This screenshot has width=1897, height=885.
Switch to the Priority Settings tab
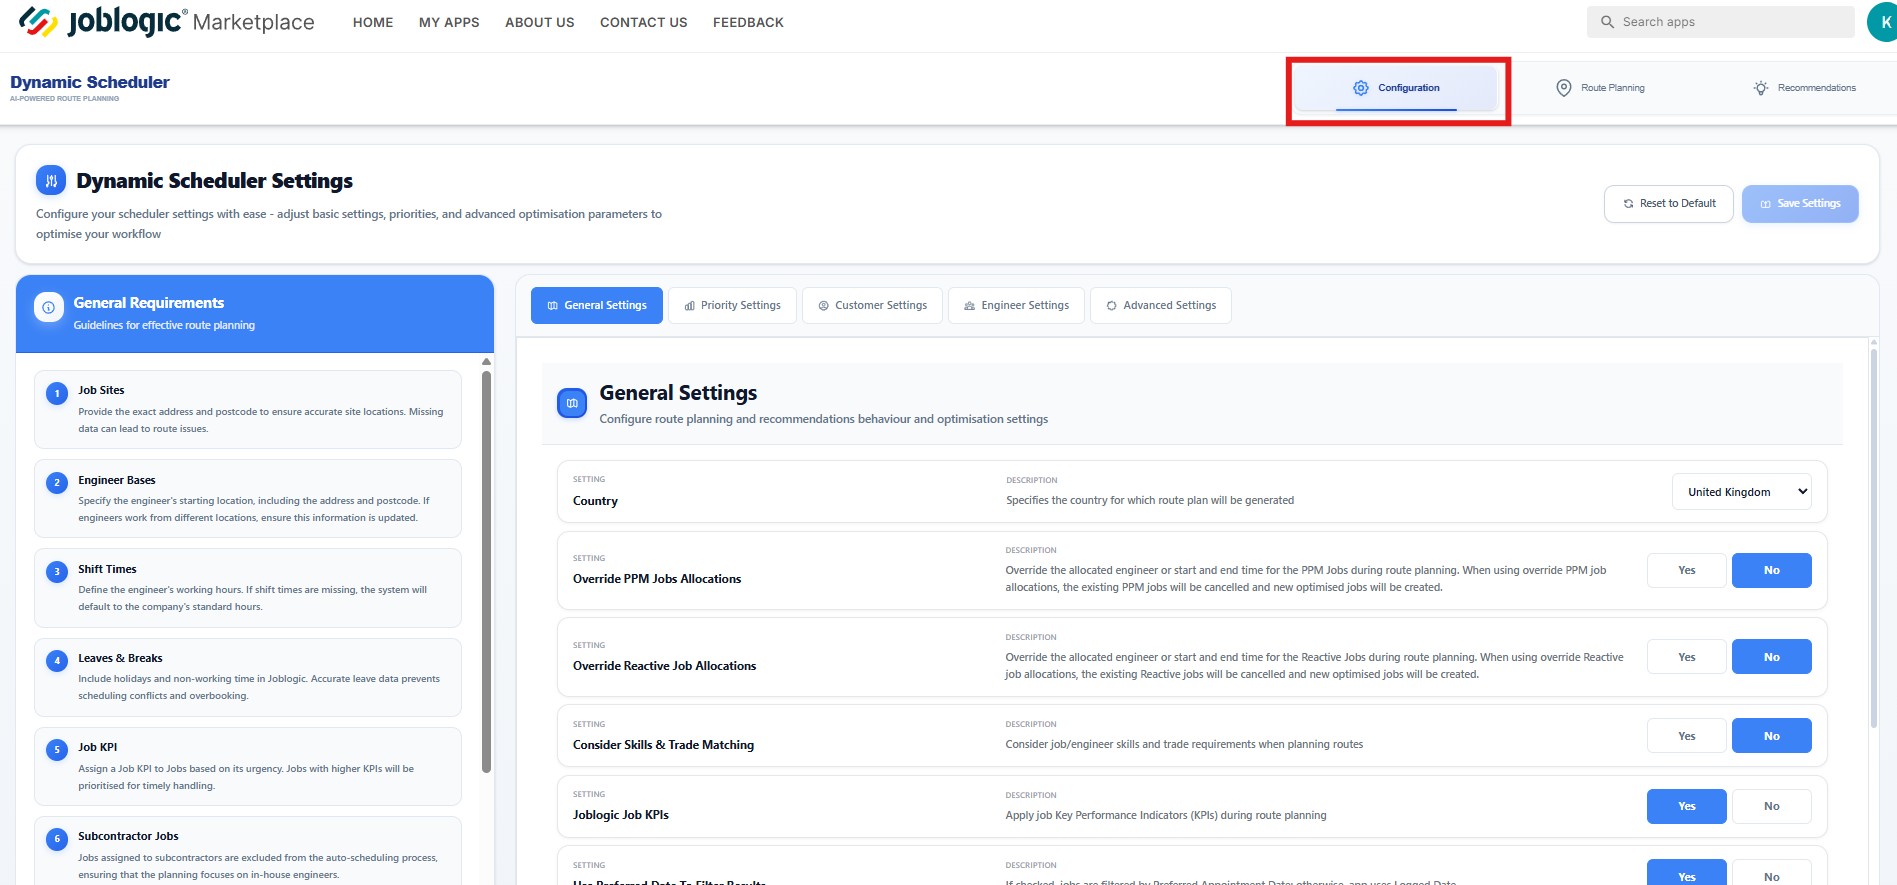[x=732, y=305]
